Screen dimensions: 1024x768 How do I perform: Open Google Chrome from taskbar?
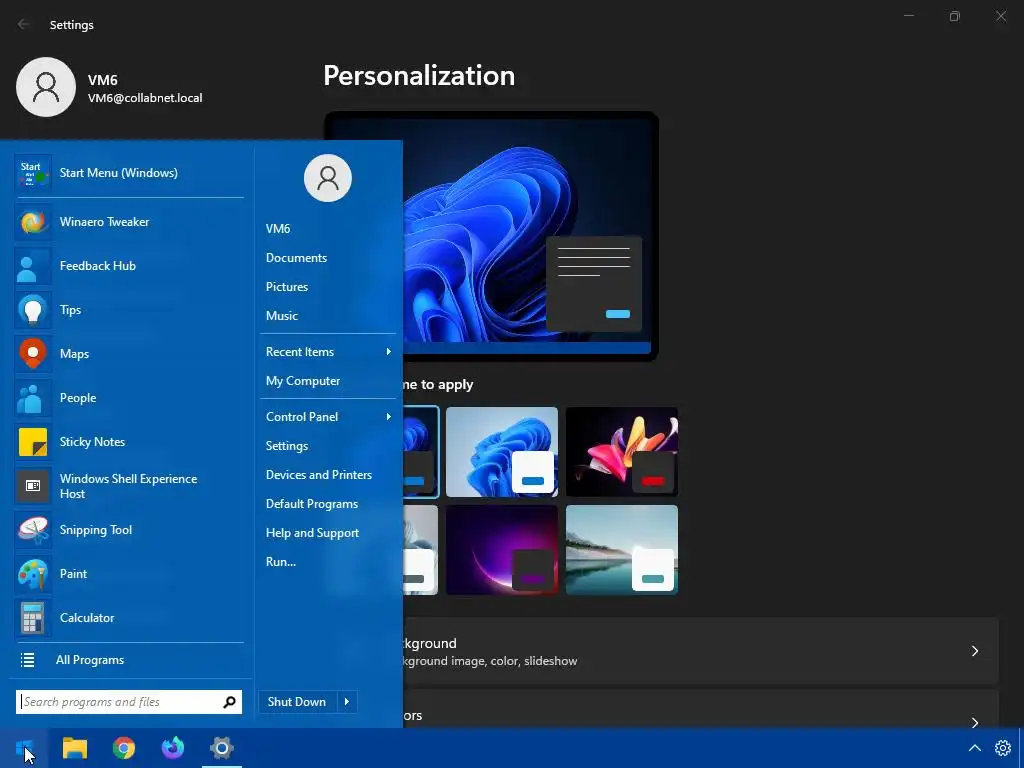click(x=123, y=748)
